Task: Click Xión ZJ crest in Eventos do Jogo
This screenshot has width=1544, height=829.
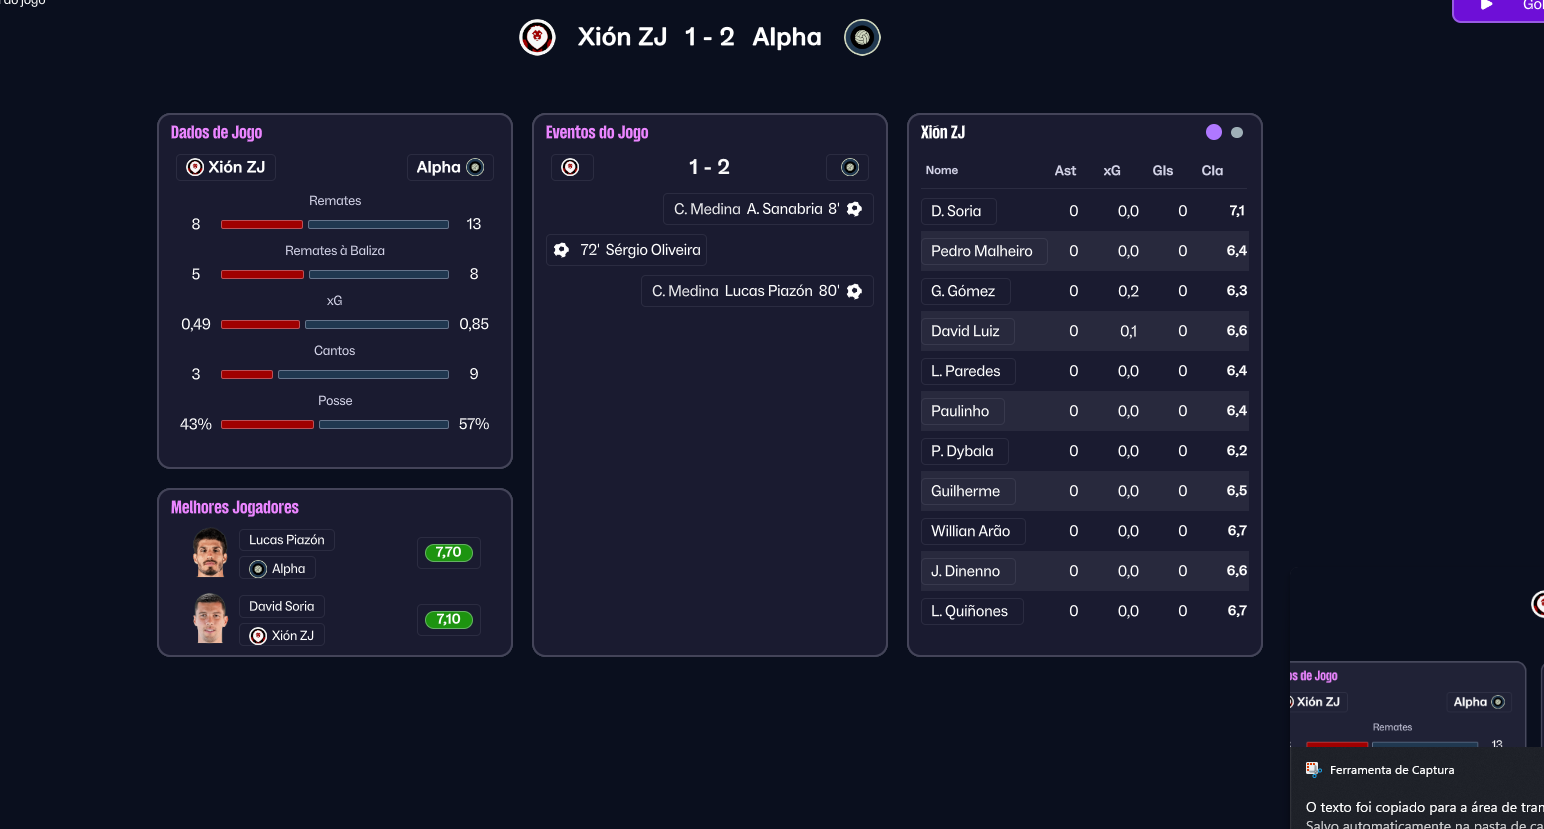Action: [x=571, y=167]
